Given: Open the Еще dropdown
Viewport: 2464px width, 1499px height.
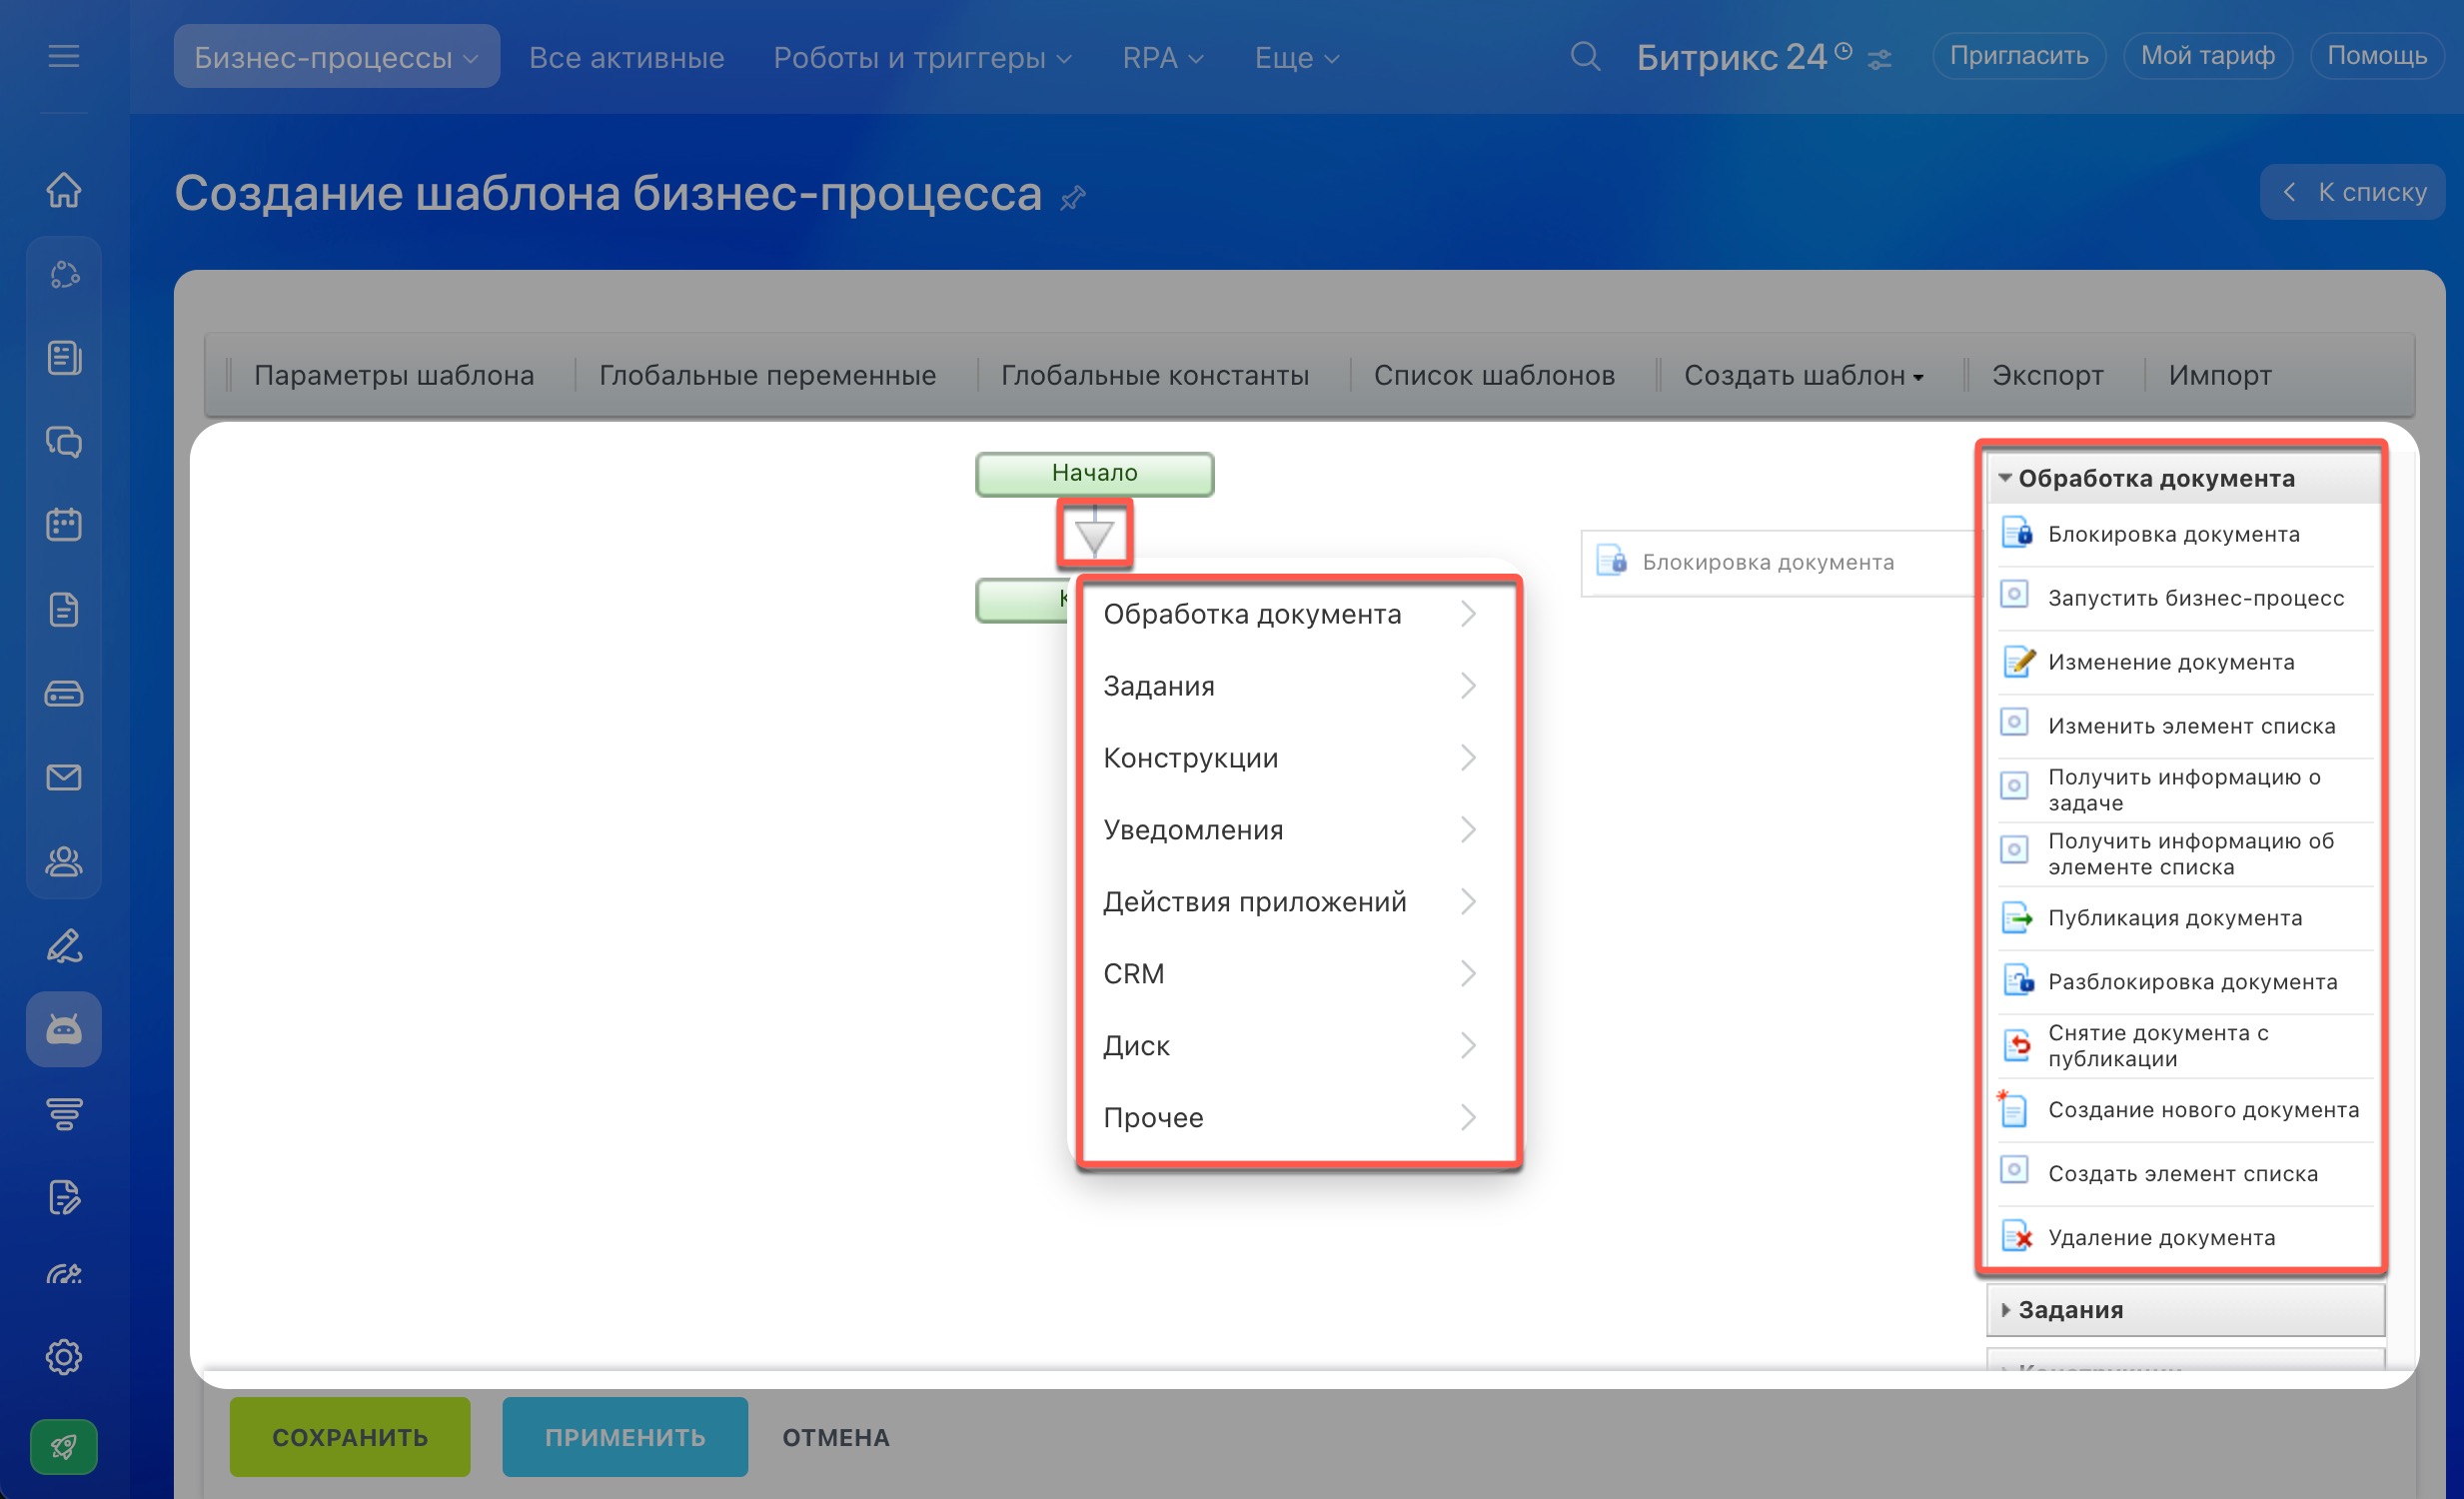Looking at the screenshot, I should [x=1296, y=57].
